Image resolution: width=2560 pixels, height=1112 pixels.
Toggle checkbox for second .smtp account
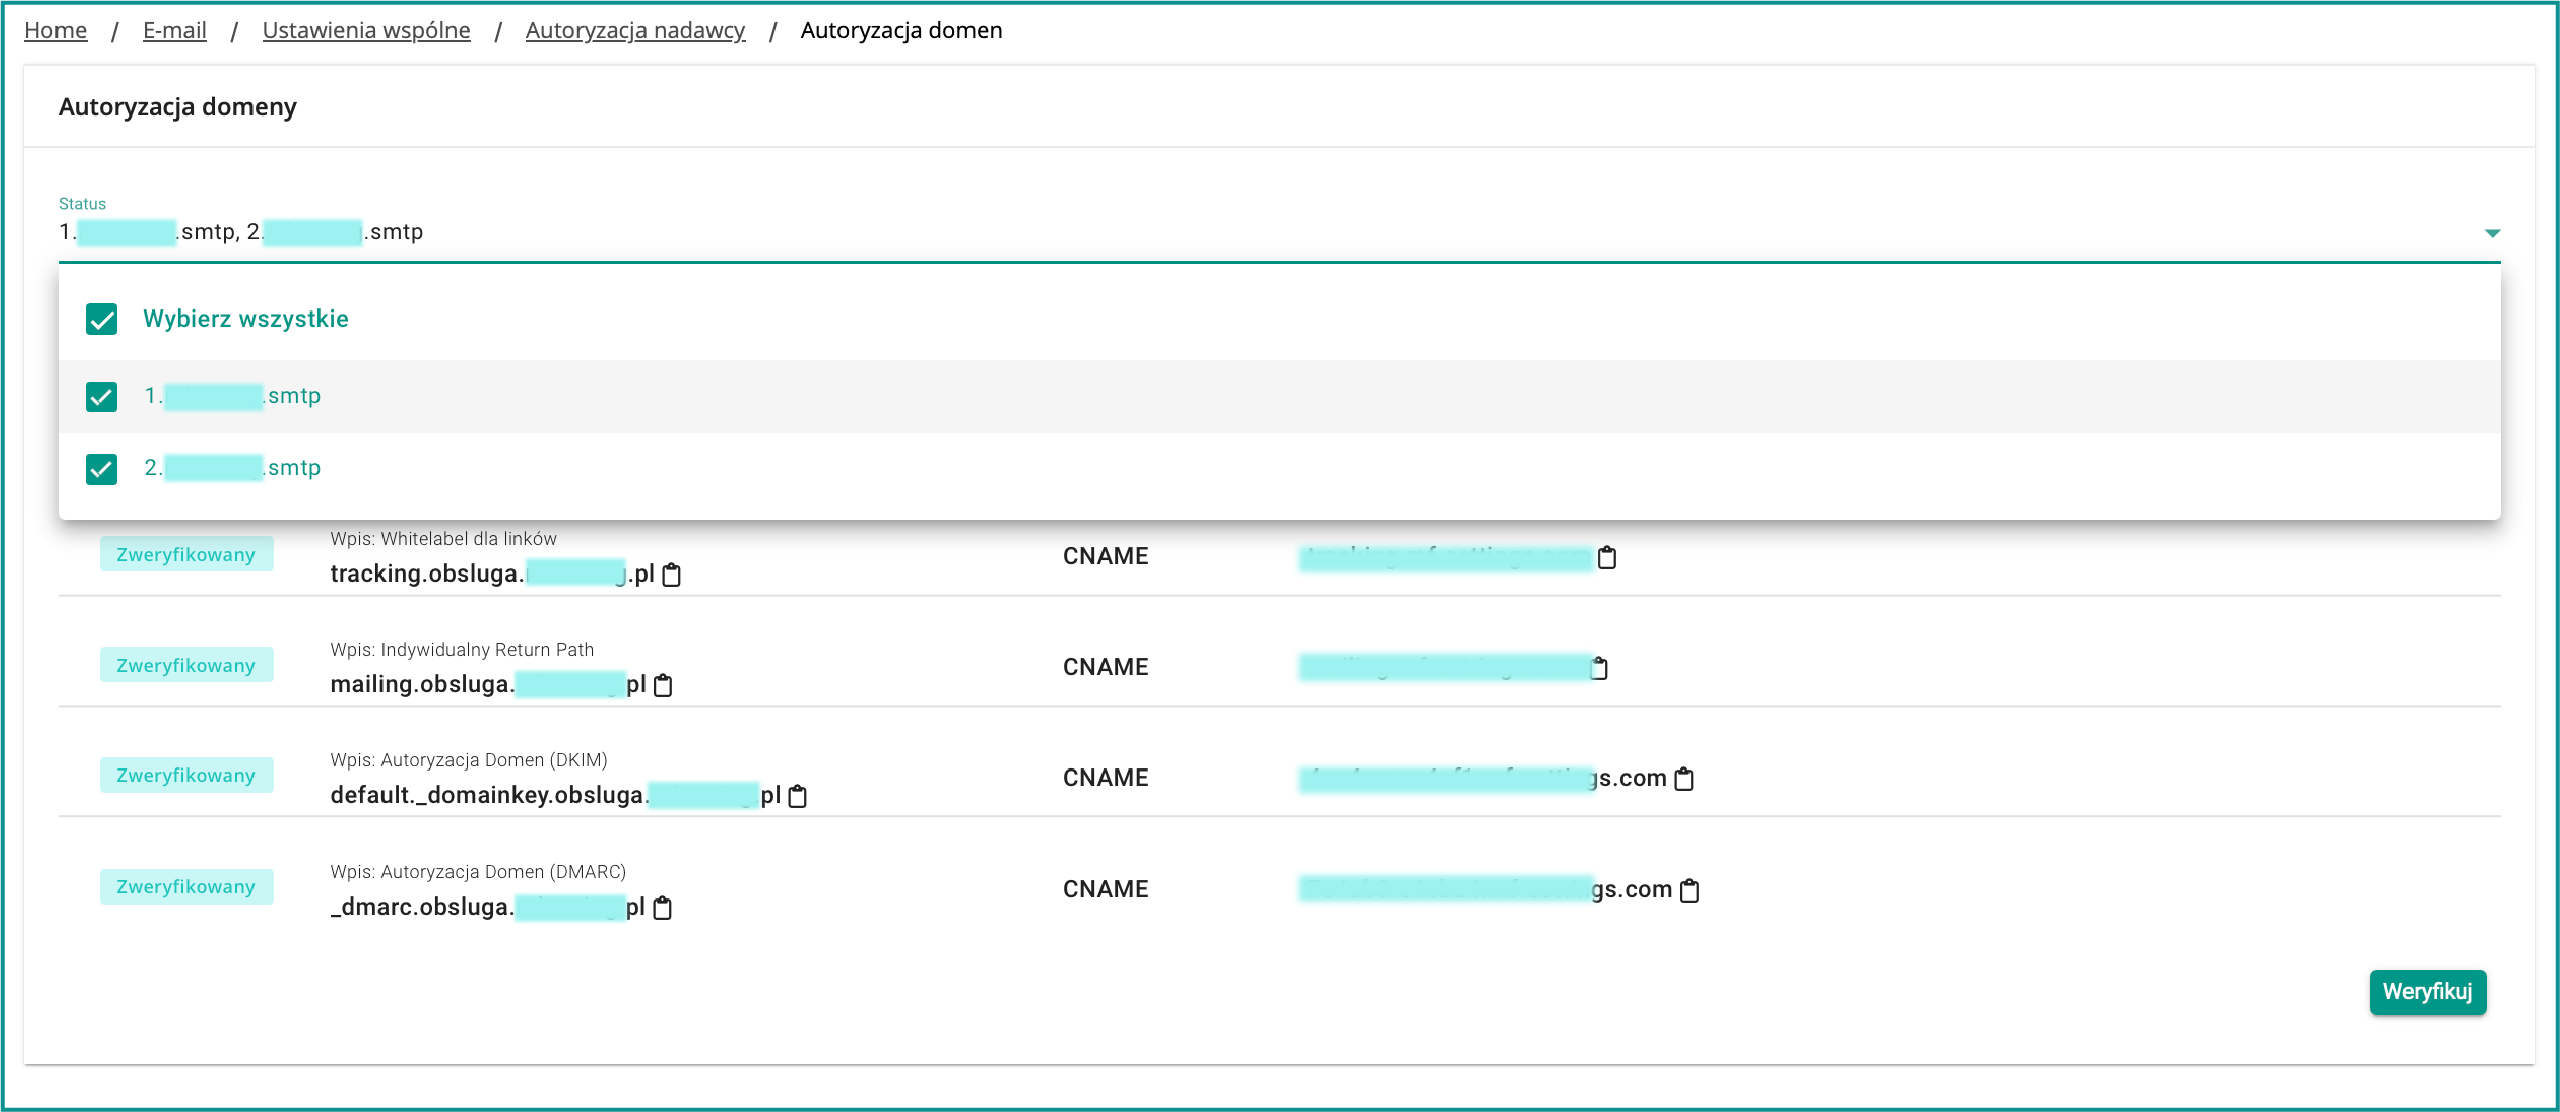pos(101,469)
